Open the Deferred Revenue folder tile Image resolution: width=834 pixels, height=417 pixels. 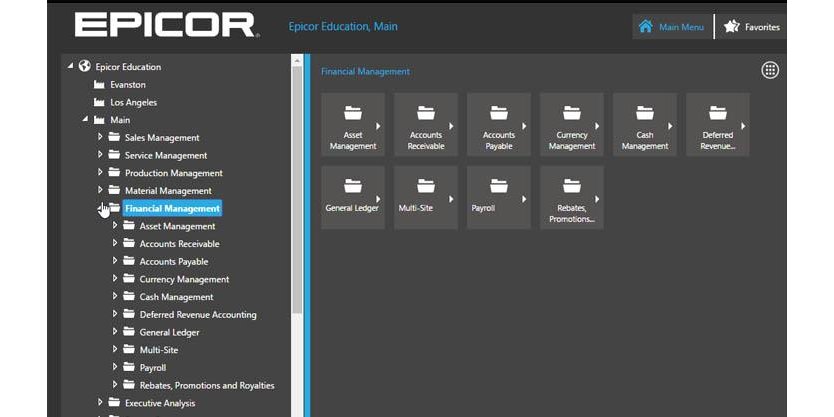[x=718, y=124]
